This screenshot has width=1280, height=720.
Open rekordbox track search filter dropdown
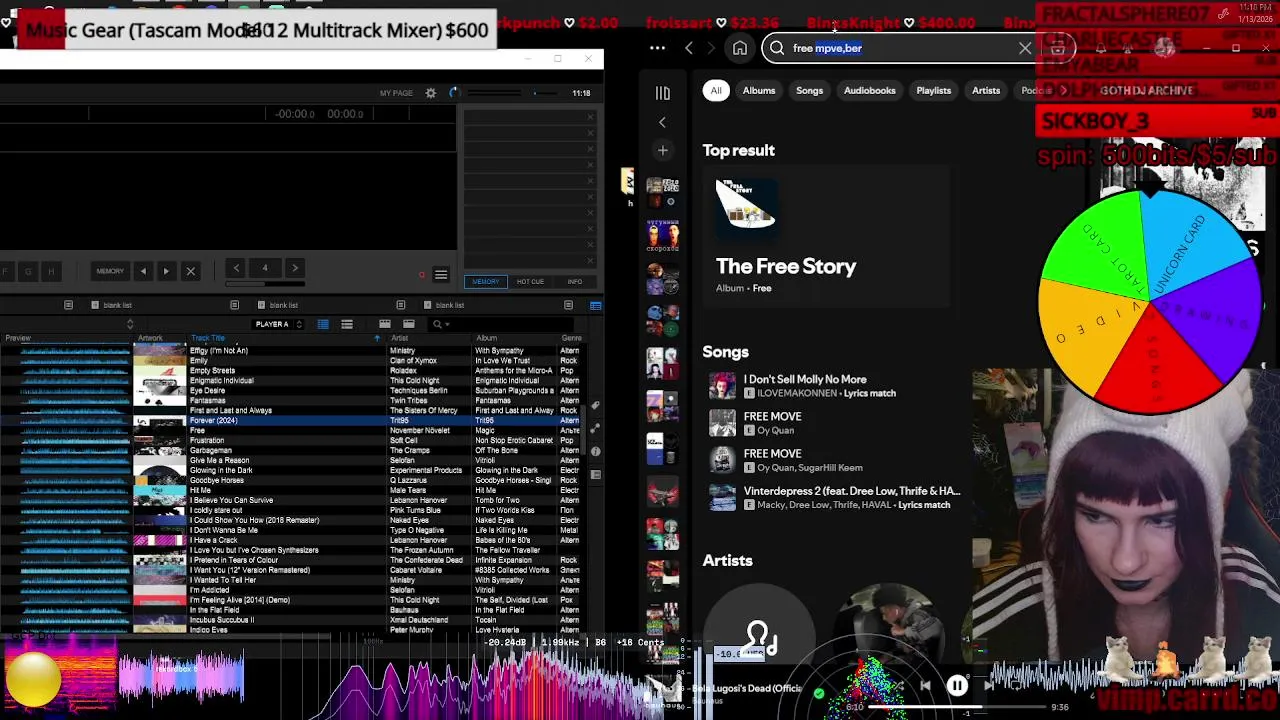coord(440,324)
